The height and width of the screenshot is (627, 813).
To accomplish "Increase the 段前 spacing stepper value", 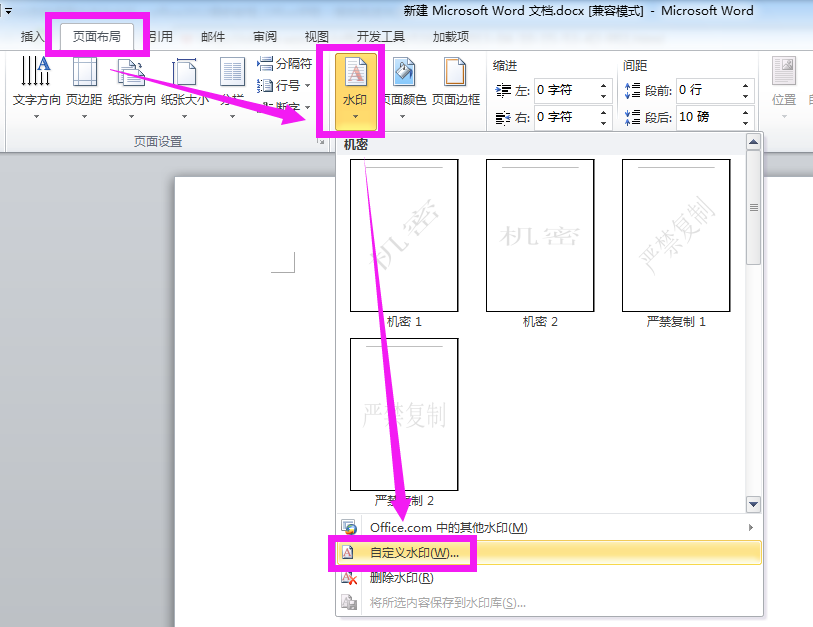I will pyautogui.click(x=745, y=86).
